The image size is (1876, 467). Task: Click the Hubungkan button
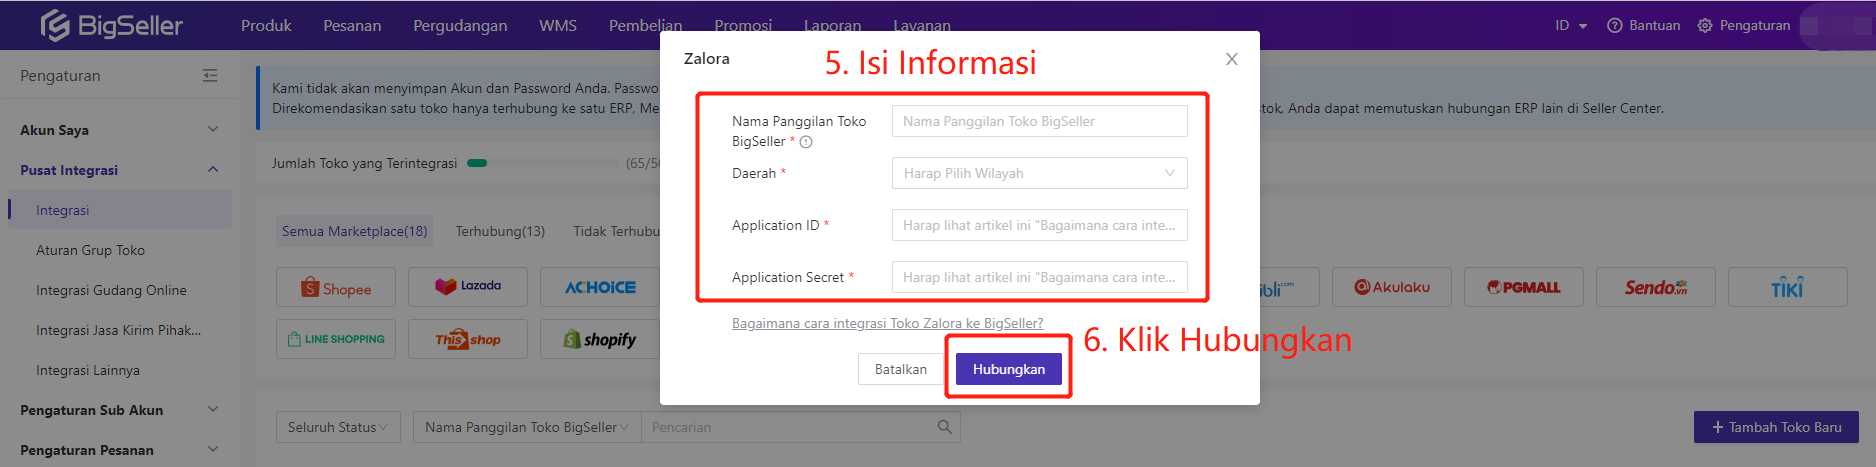pyautogui.click(x=1009, y=369)
